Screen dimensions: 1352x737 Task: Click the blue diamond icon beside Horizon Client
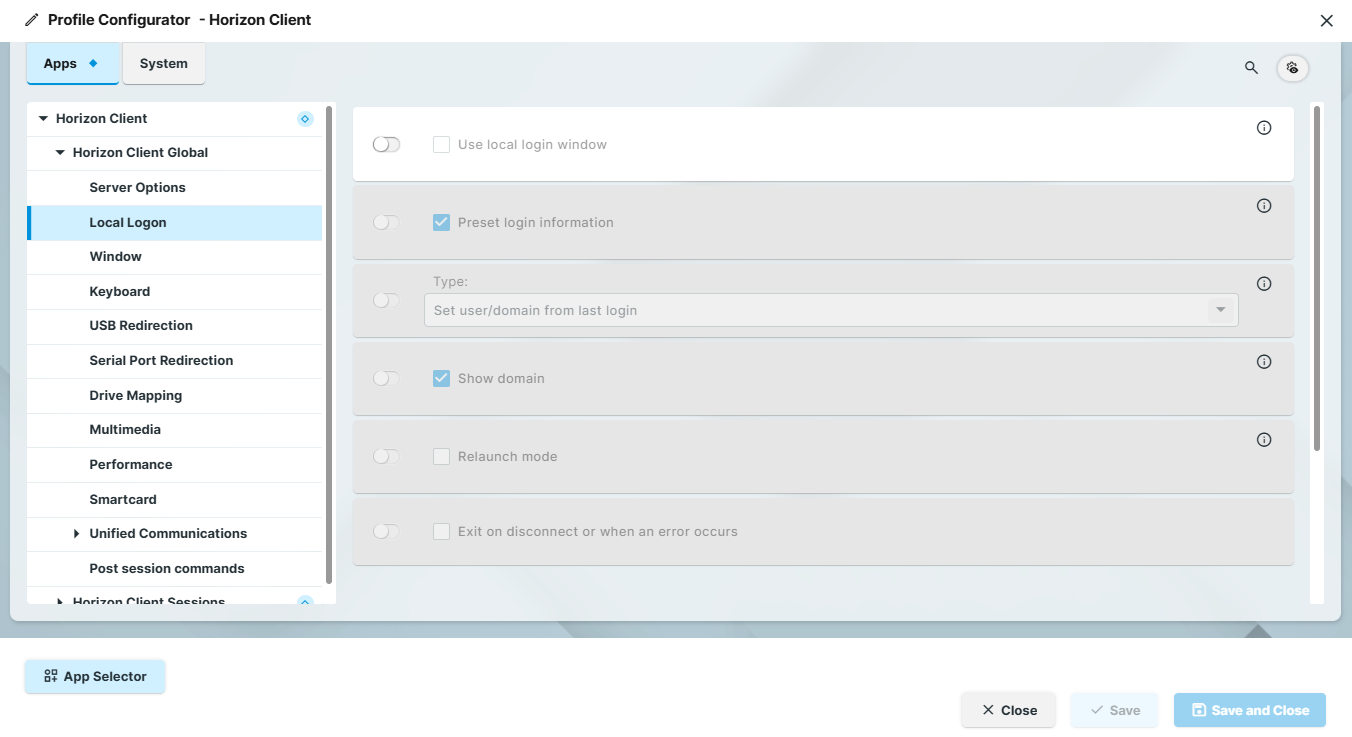(x=305, y=118)
